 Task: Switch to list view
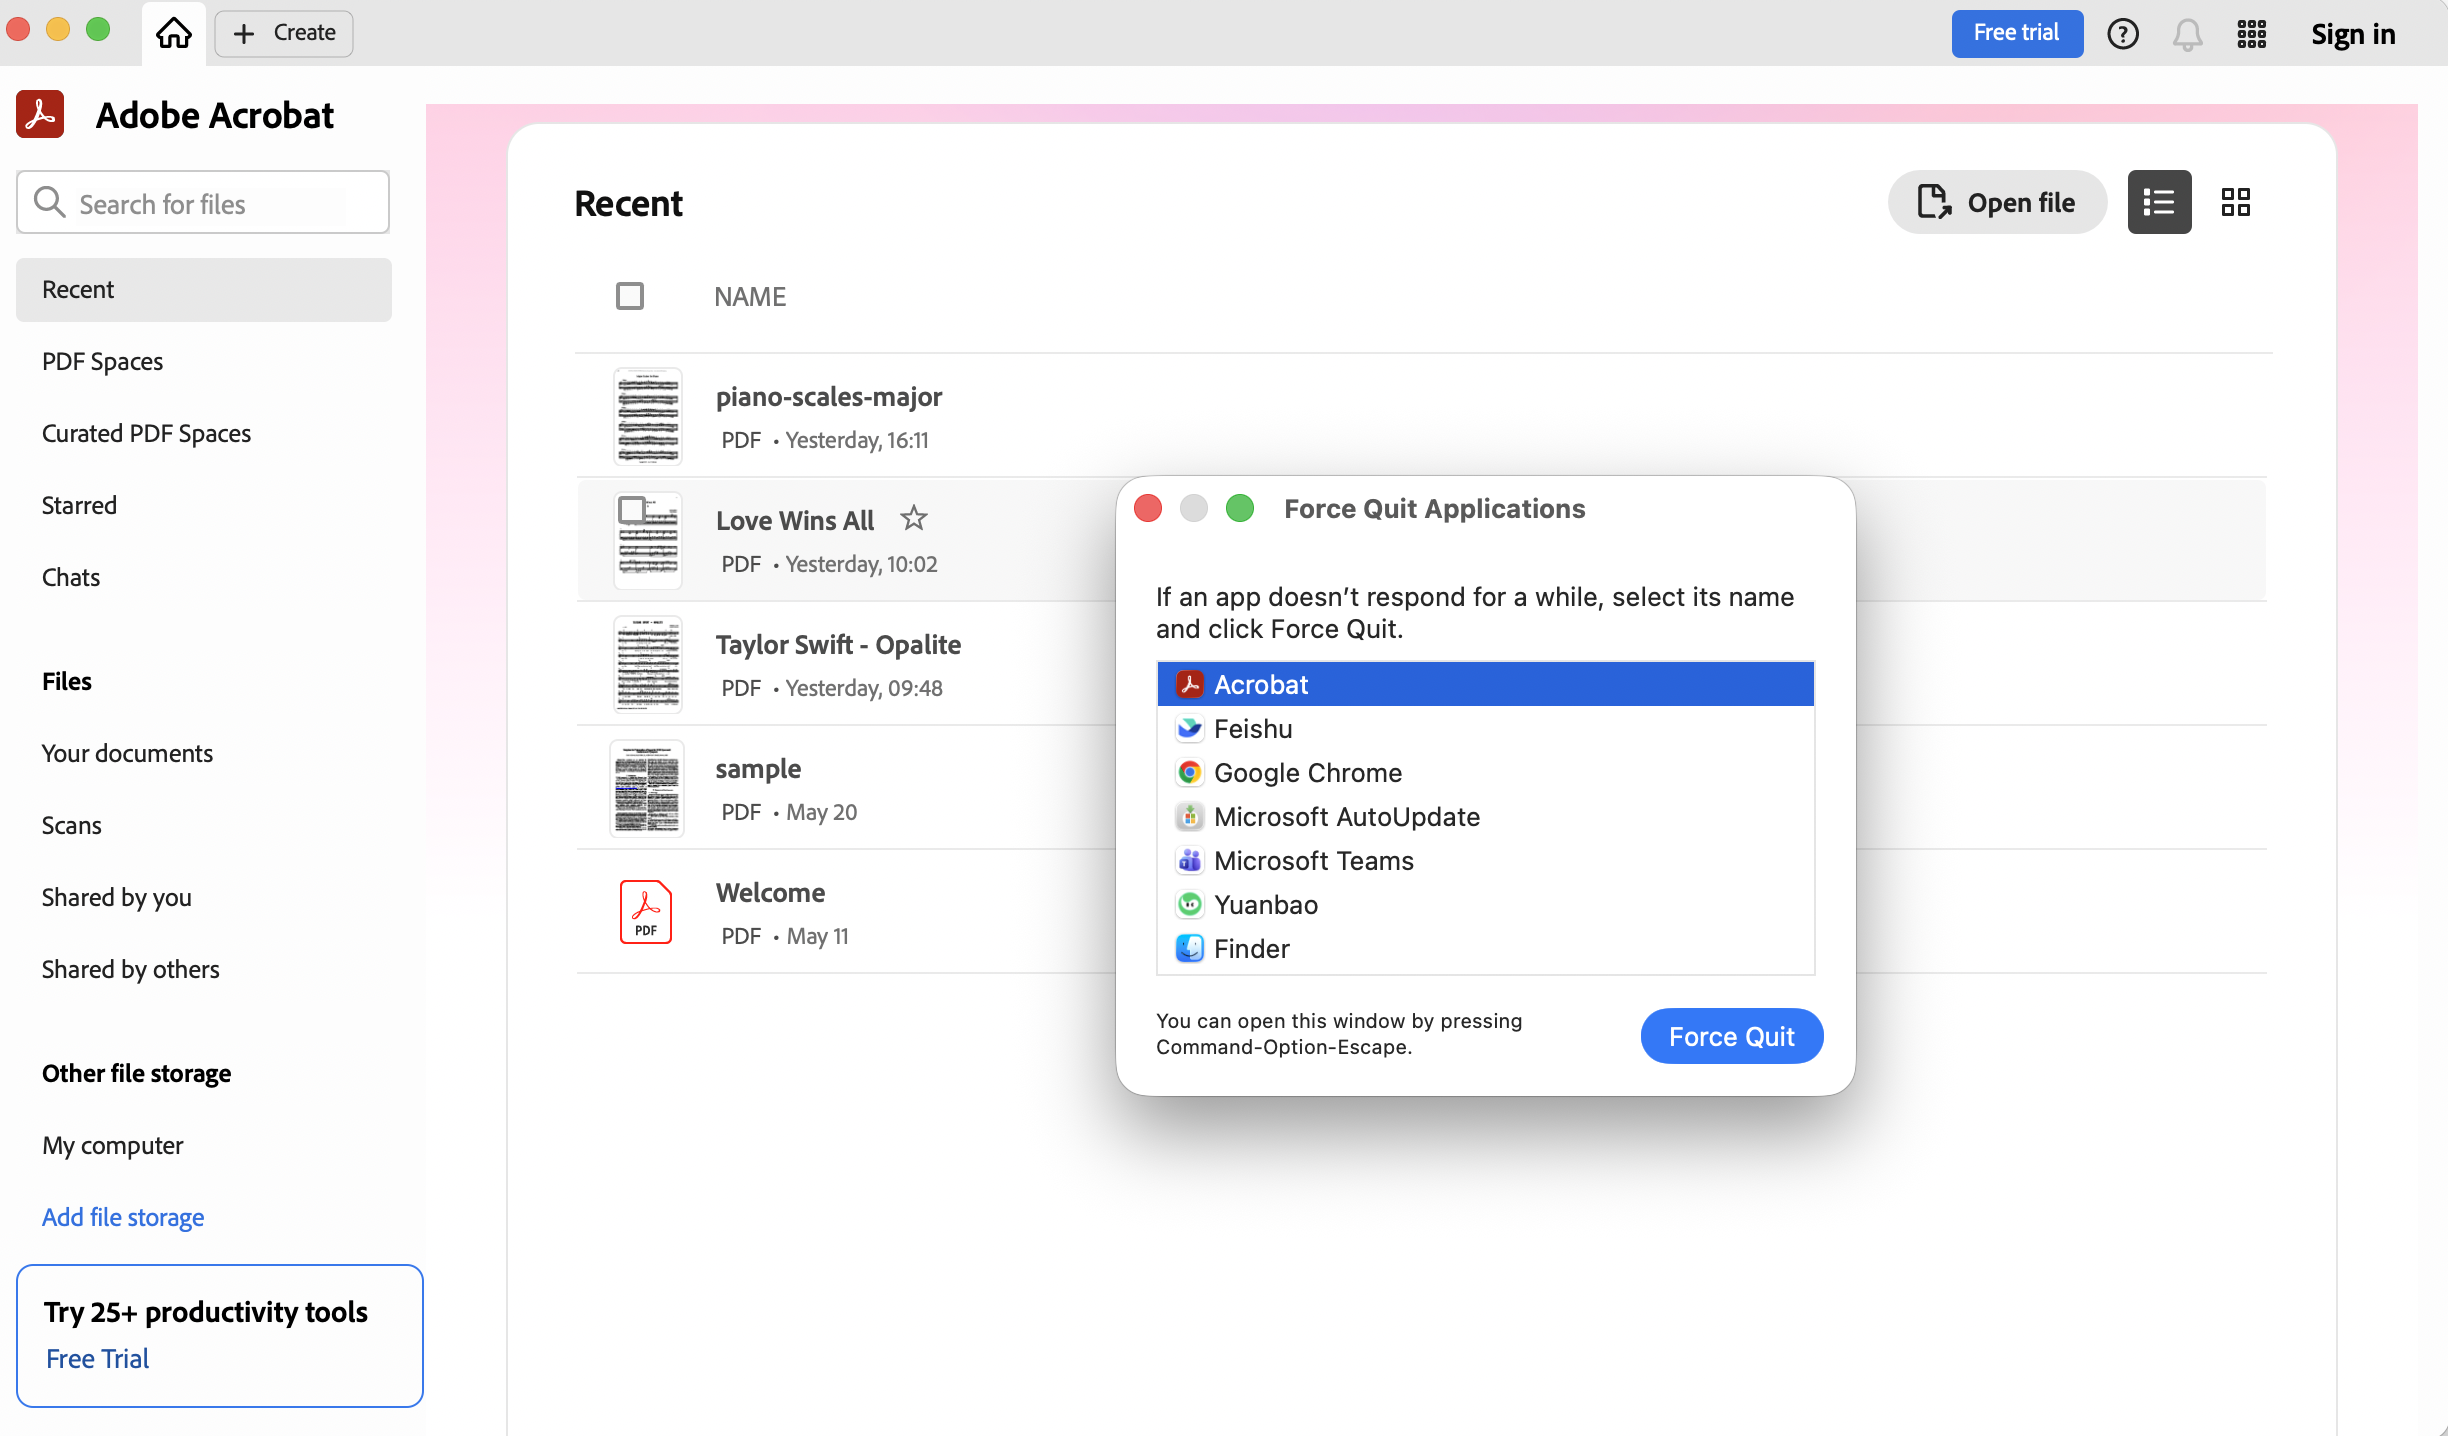[x=2160, y=202]
